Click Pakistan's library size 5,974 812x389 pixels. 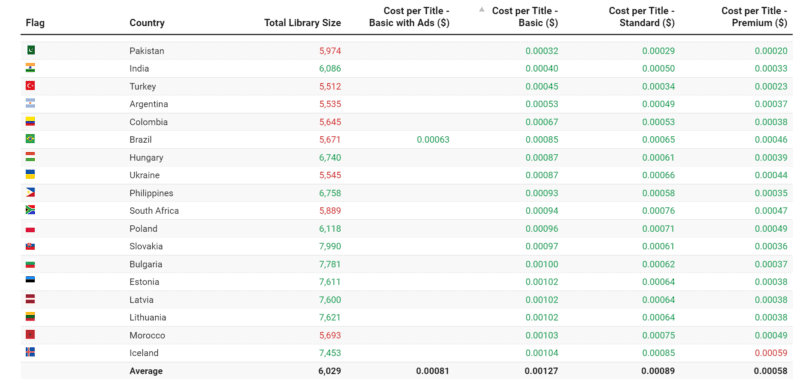tap(330, 51)
